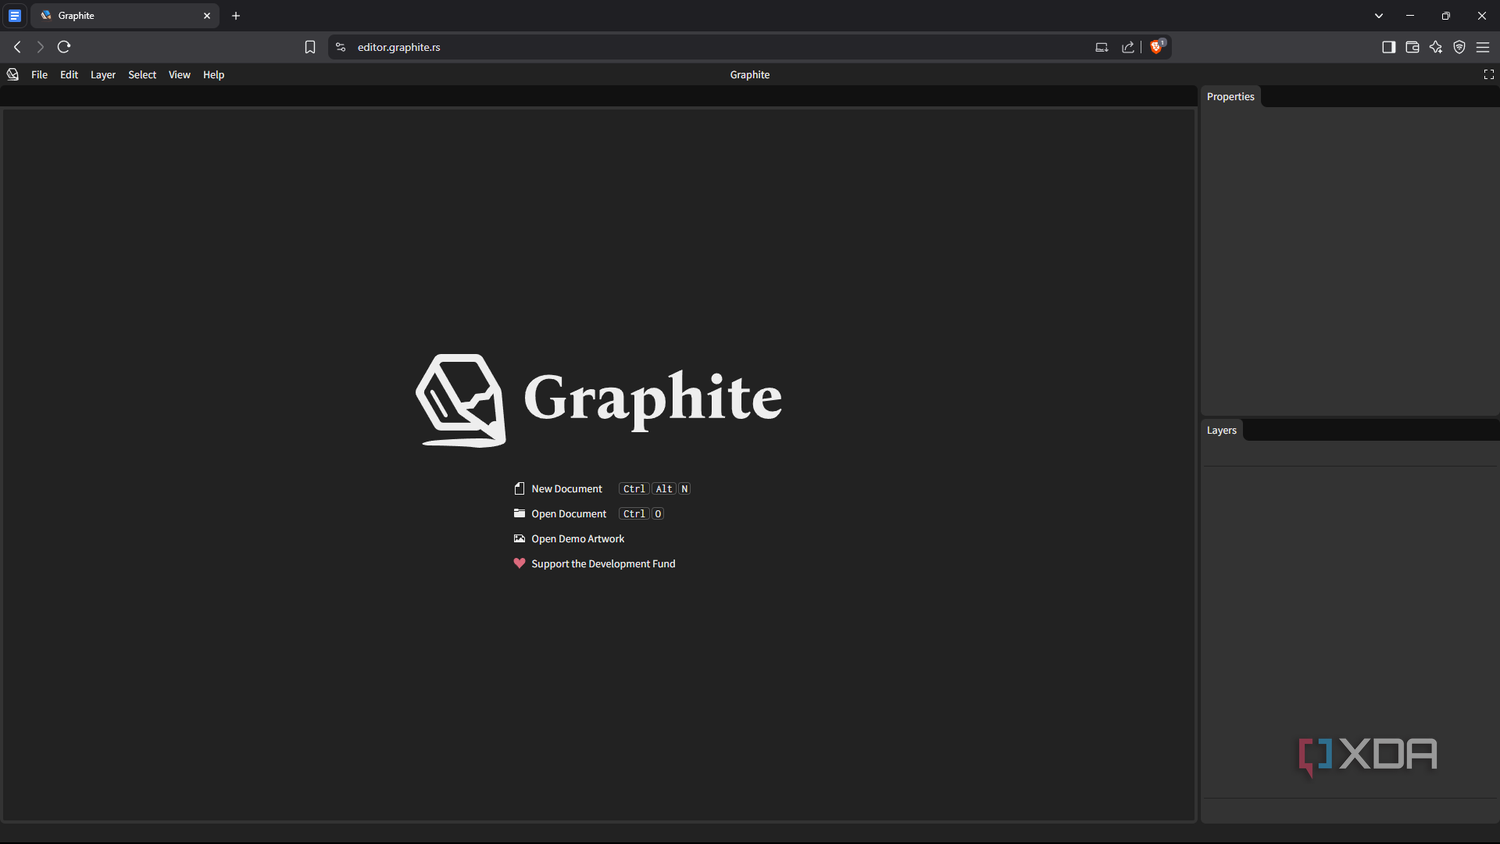Click the Graphite logo icon in menu bar
The image size is (1500, 844).
point(13,74)
